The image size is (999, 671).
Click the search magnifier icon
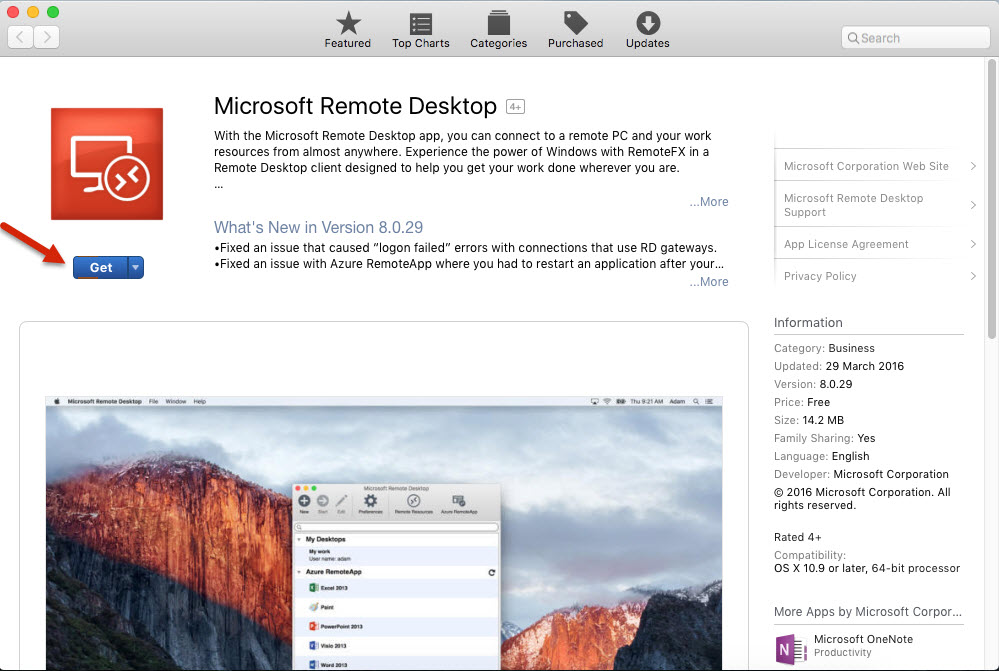pos(857,36)
